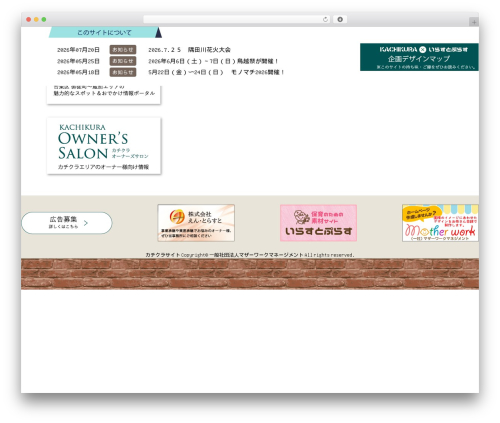Click the footer copyright text
Viewport: 500px width, 423px height.
pyautogui.click(x=249, y=255)
